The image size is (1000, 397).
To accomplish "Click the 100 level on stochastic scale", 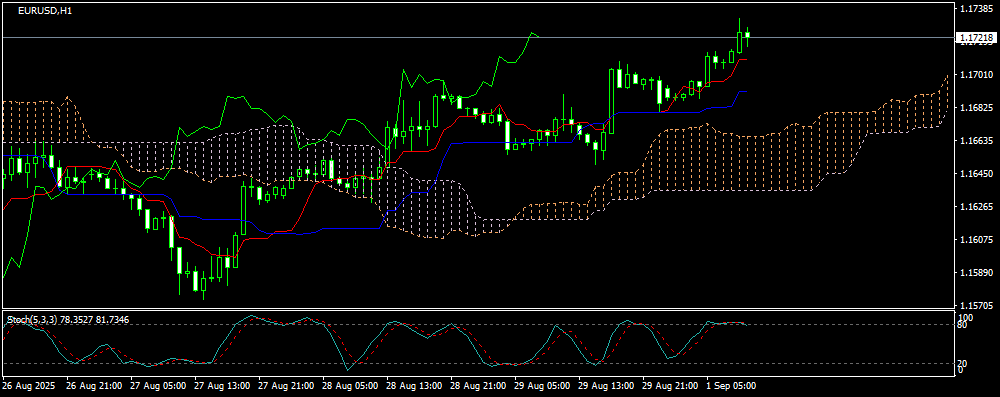I will point(966,317).
